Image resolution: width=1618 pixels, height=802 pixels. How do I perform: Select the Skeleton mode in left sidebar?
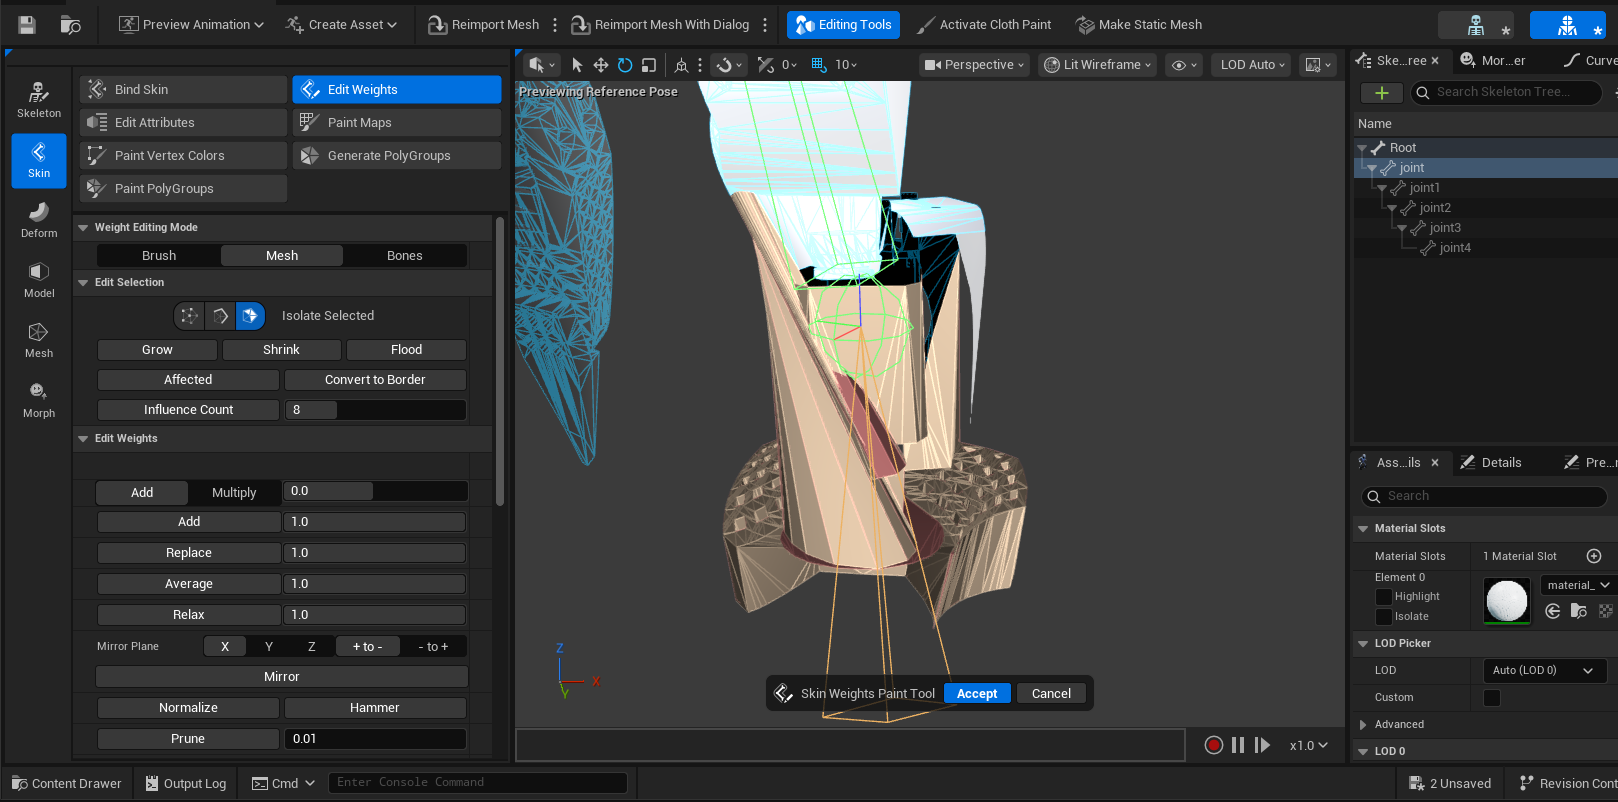(x=39, y=101)
